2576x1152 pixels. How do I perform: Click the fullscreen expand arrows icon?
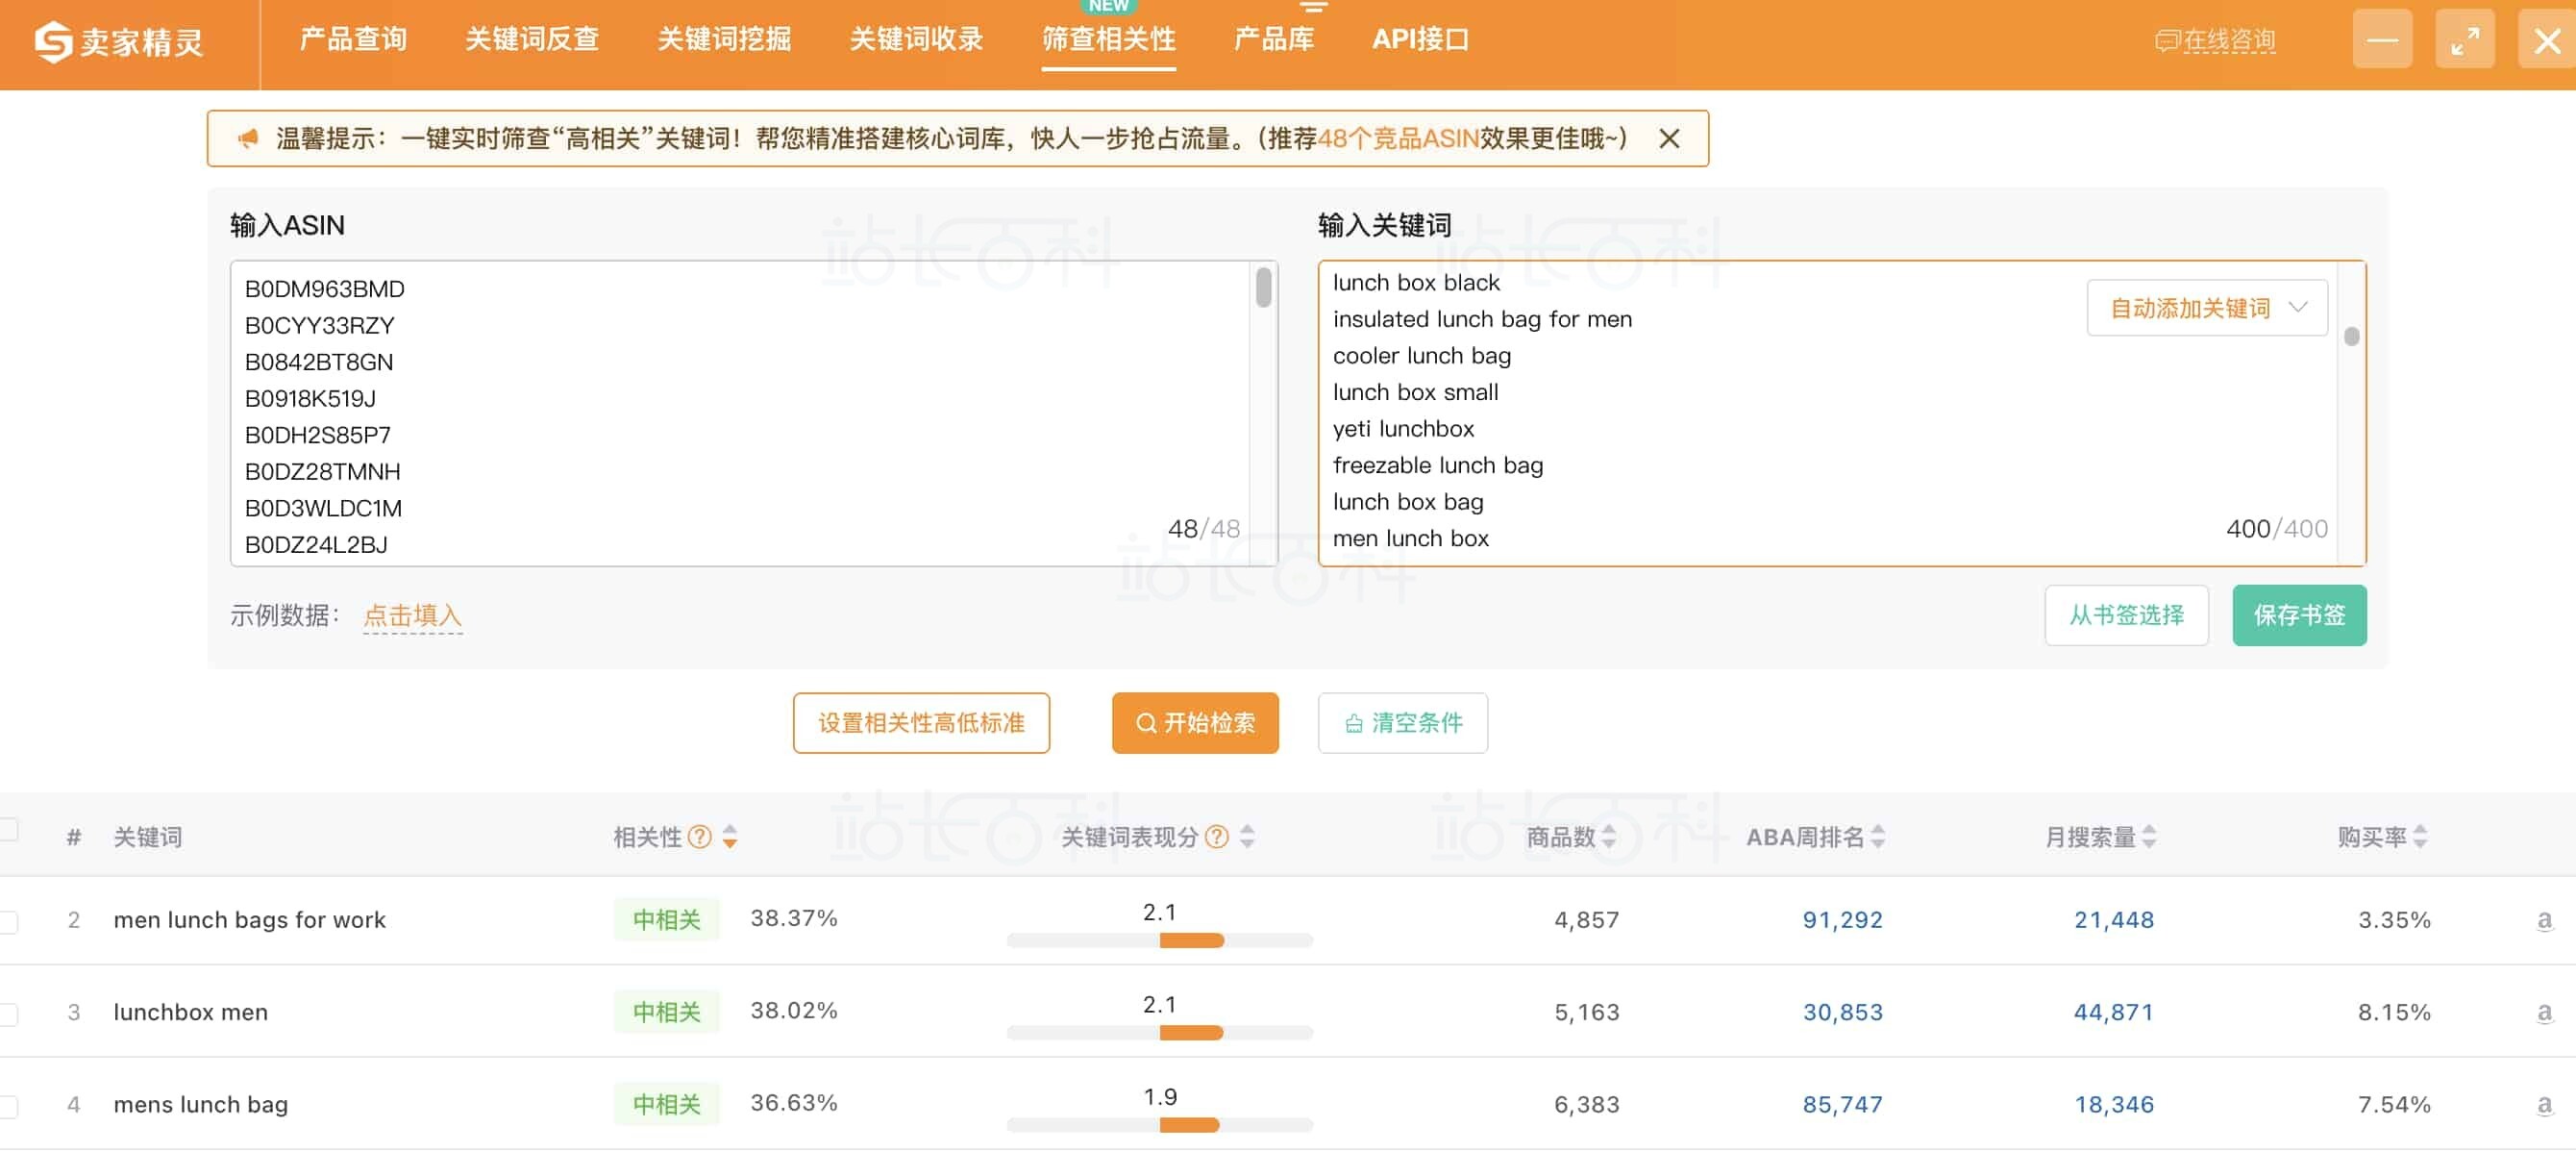point(2464,41)
